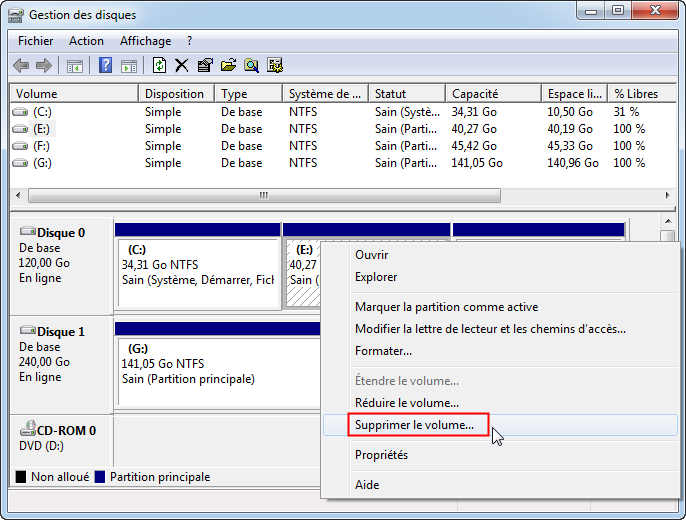Click the Explore magnifier folder icon

[x=251, y=66]
